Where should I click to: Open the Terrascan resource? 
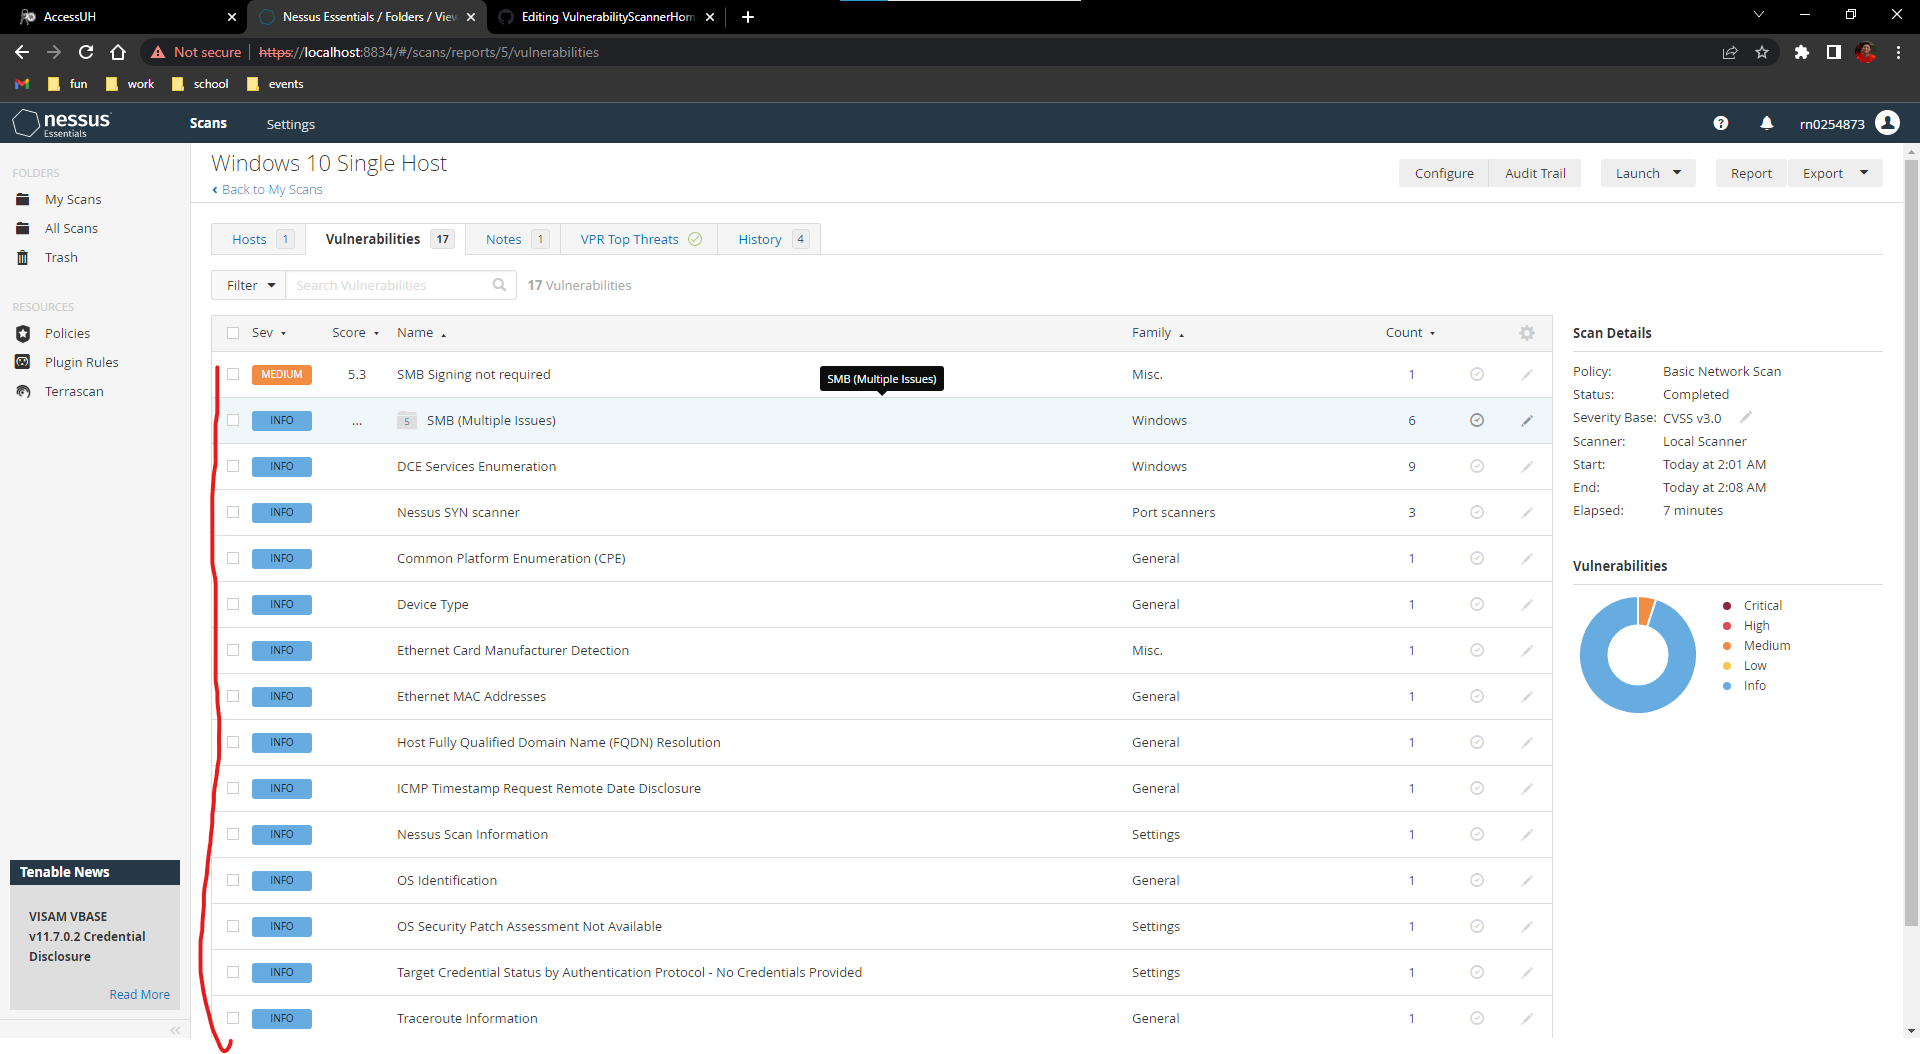[x=74, y=391]
